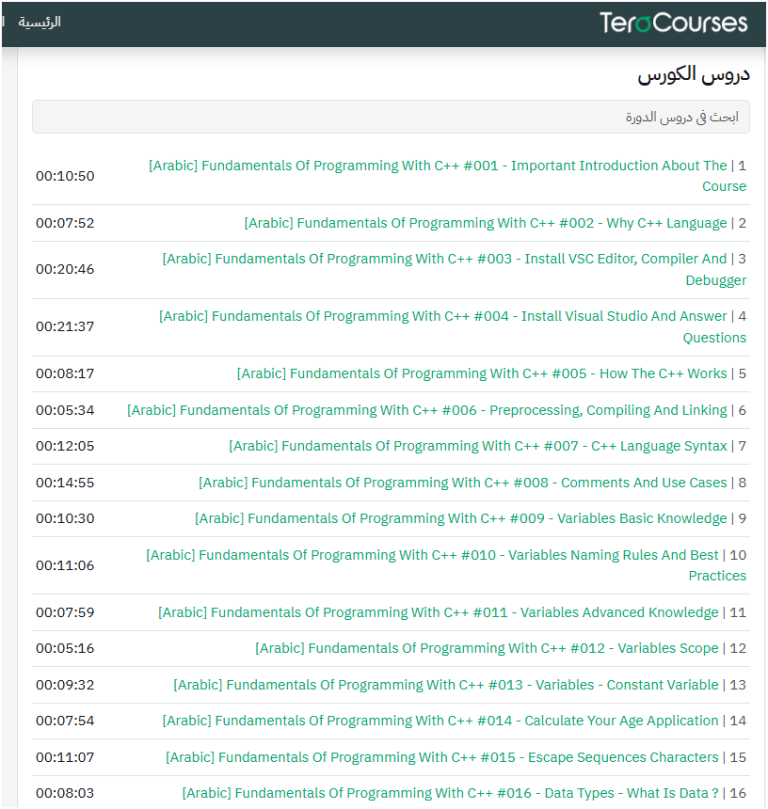Open lesson #014 Calculate Your Age Application
The image size is (768, 809).
pos(440,720)
